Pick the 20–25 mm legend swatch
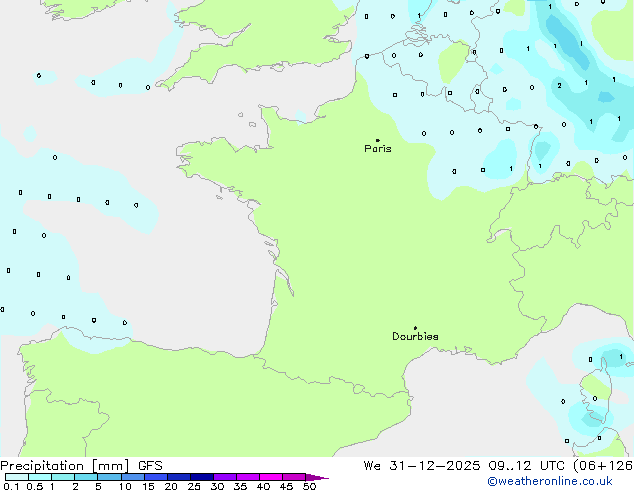The width and height of the screenshot is (634, 490). tap(179, 477)
